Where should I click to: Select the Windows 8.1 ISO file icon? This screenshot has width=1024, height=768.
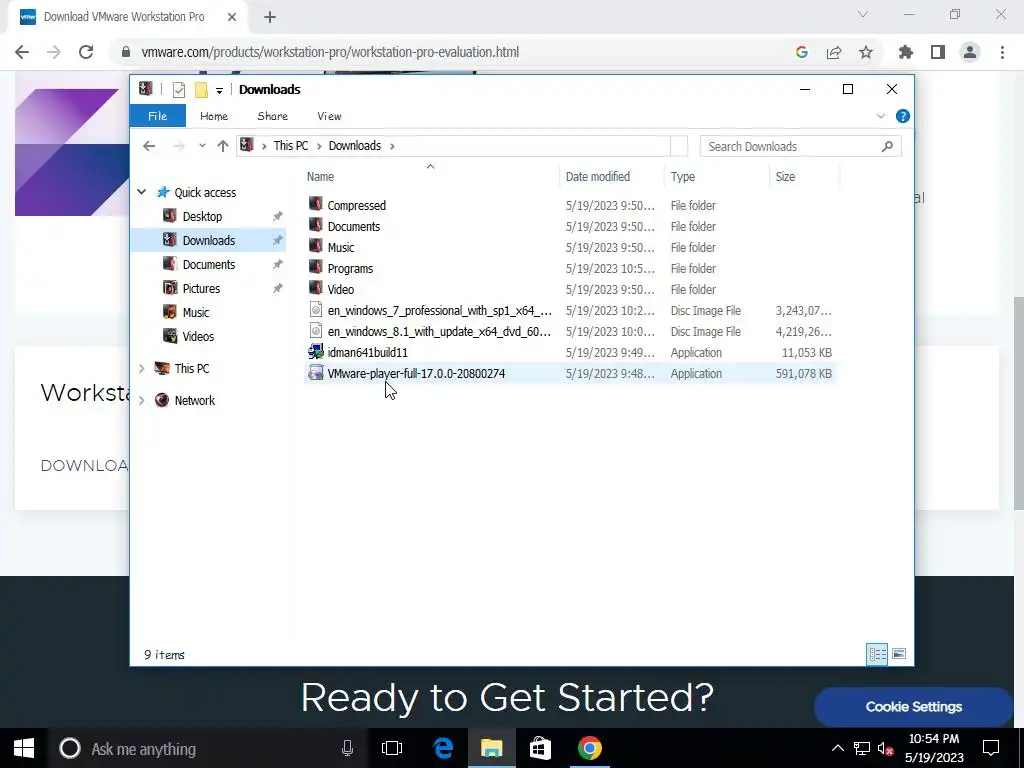(316, 330)
